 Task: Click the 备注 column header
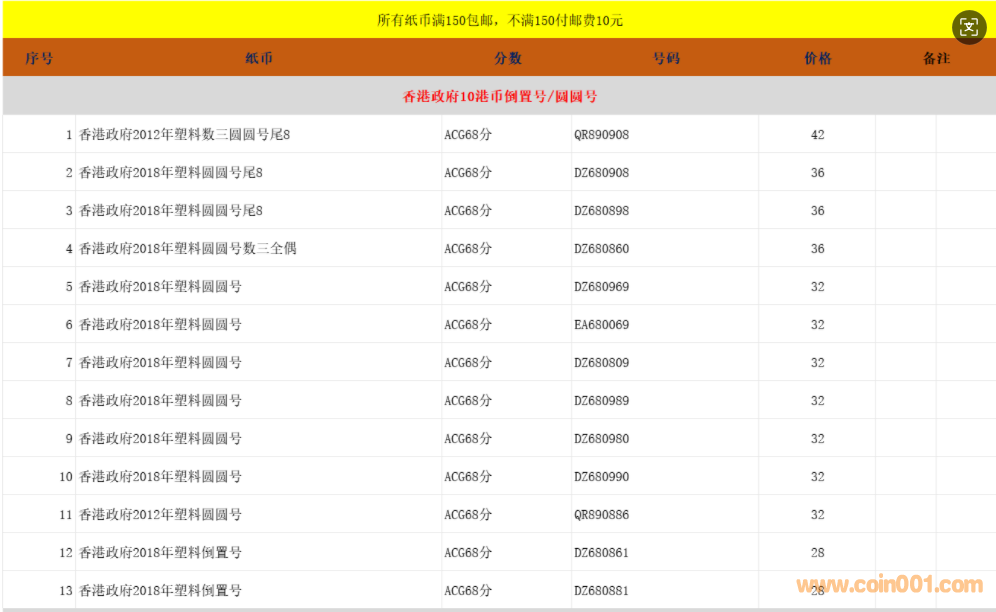(935, 59)
